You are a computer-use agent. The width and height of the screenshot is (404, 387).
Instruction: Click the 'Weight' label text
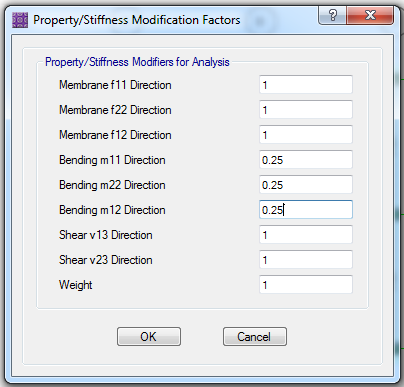pos(76,285)
